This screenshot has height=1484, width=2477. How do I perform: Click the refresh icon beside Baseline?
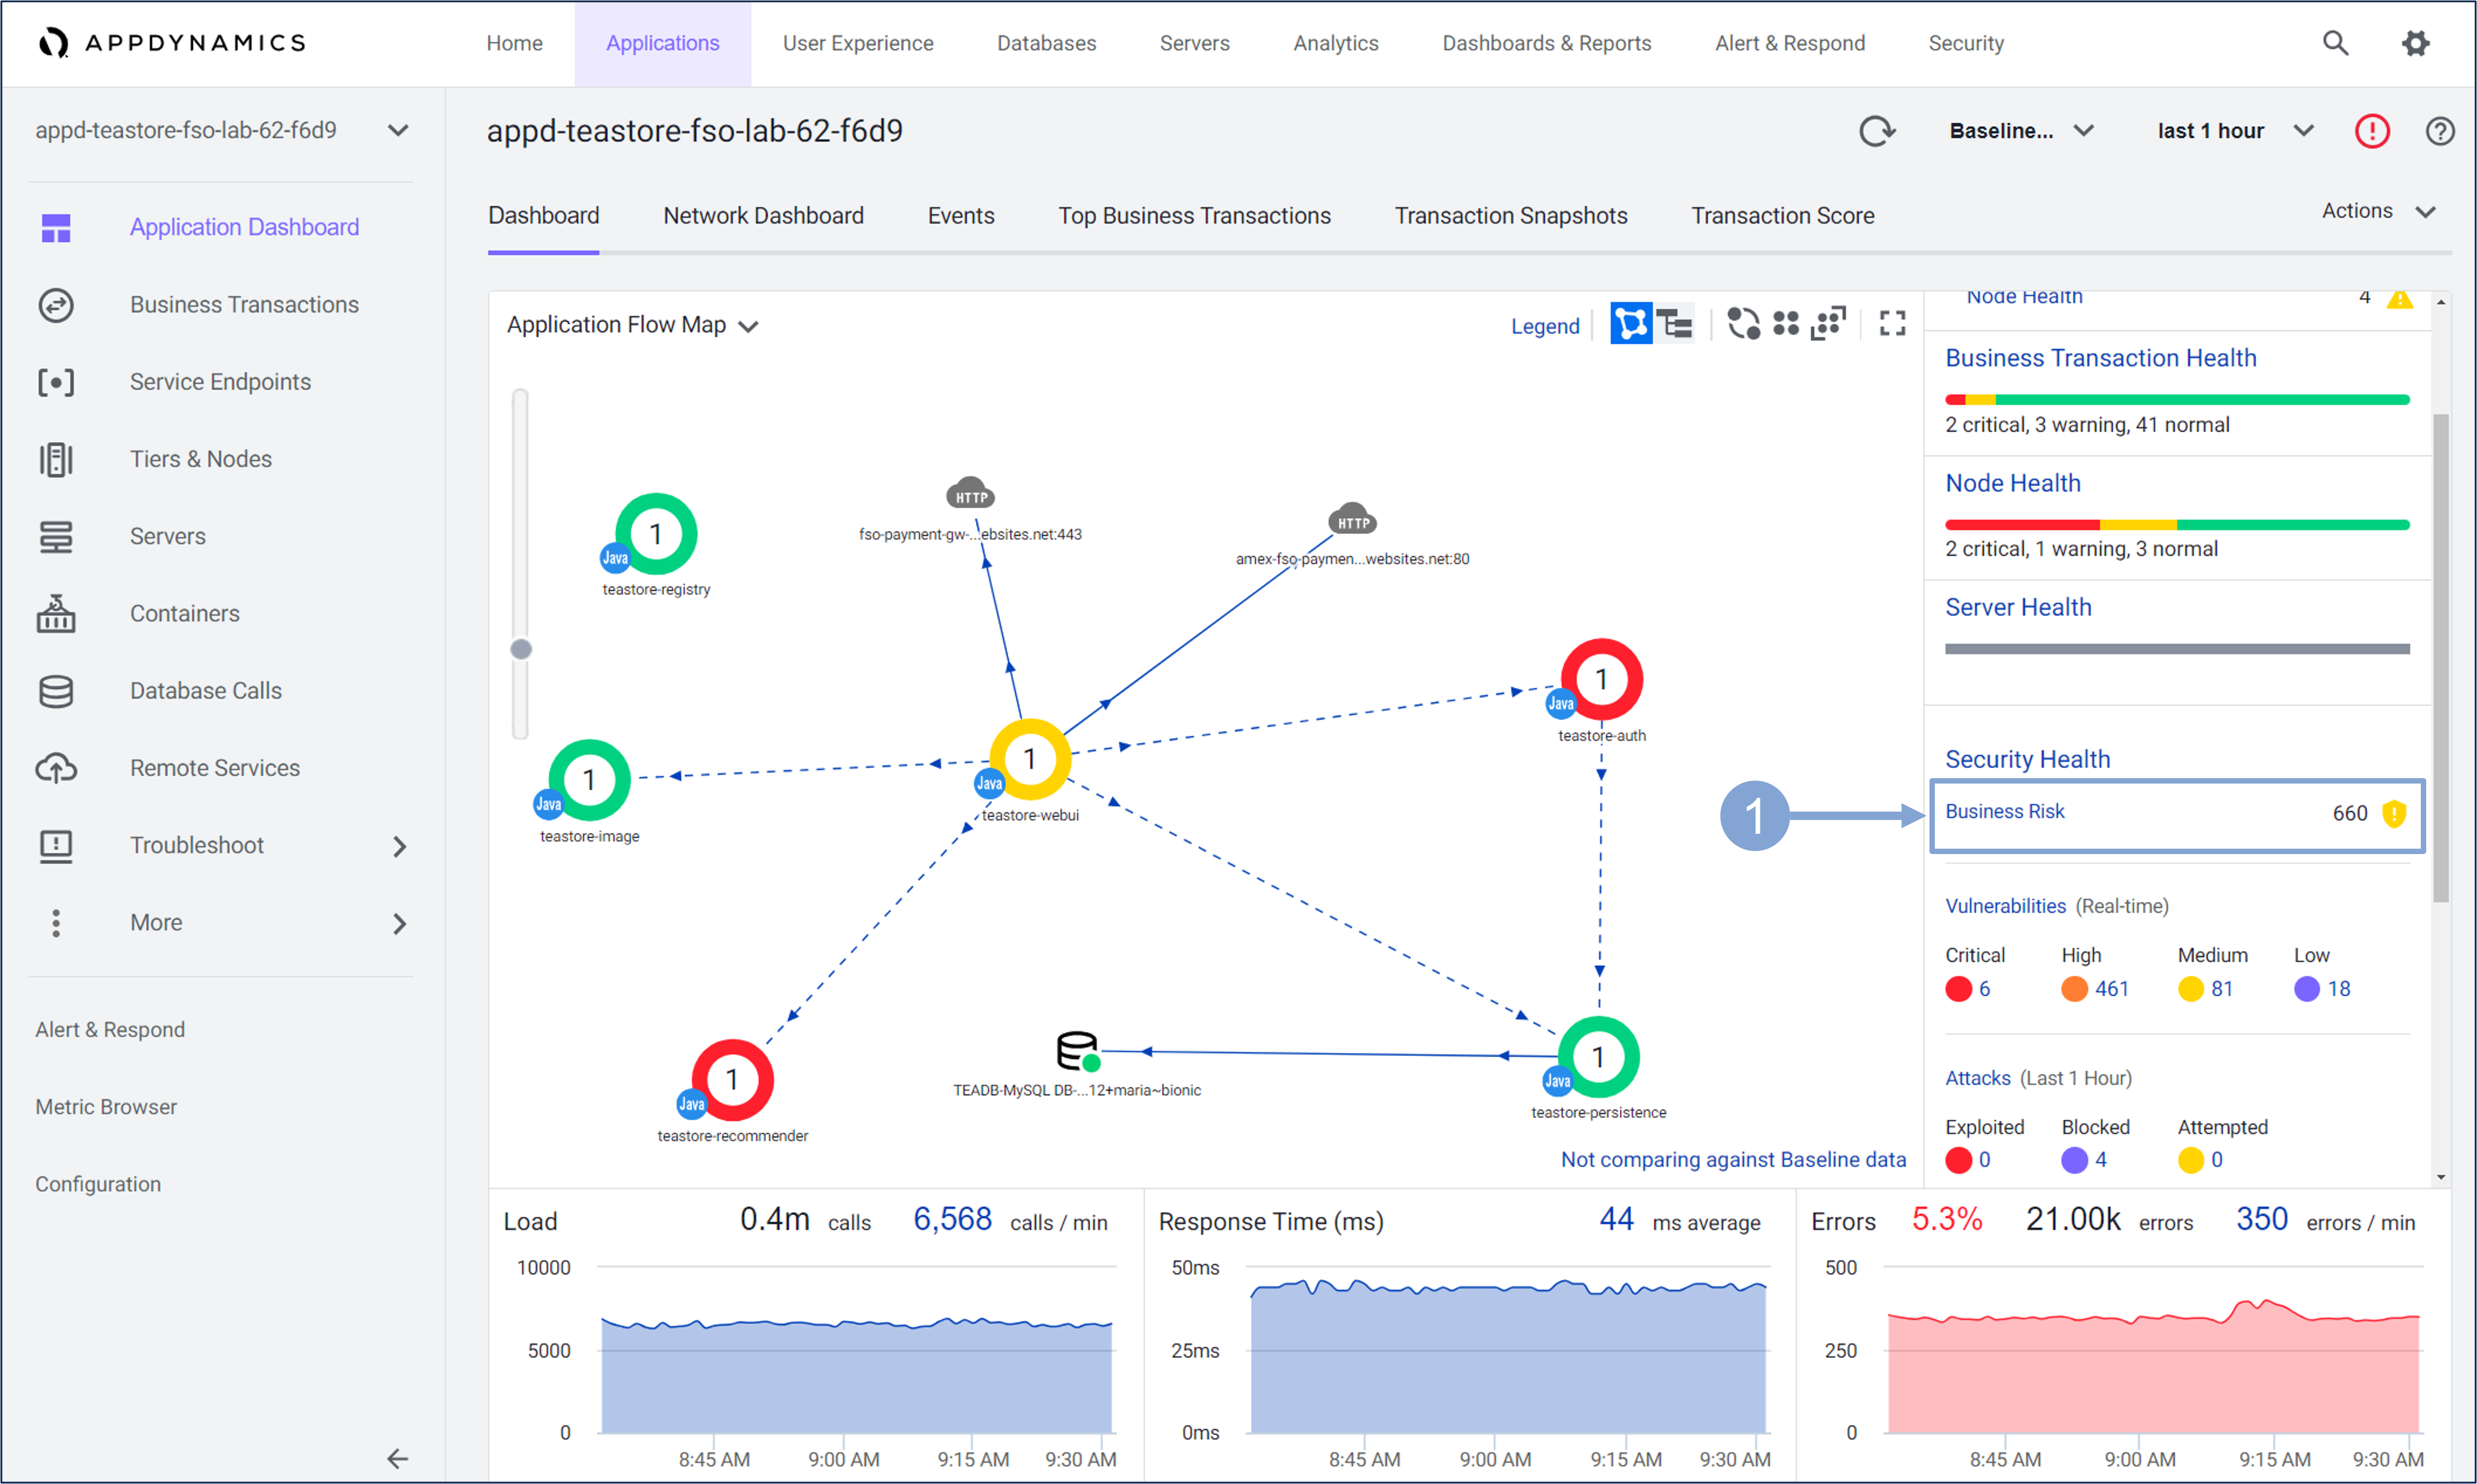(x=1877, y=131)
